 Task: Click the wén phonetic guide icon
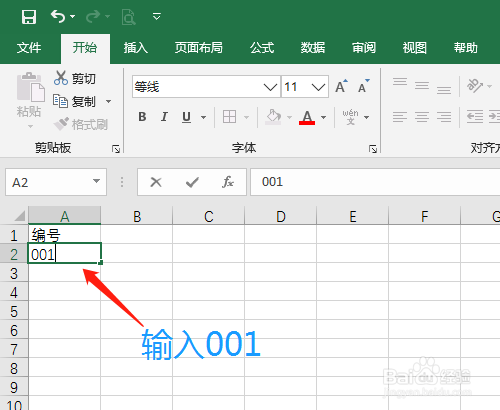point(350,117)
